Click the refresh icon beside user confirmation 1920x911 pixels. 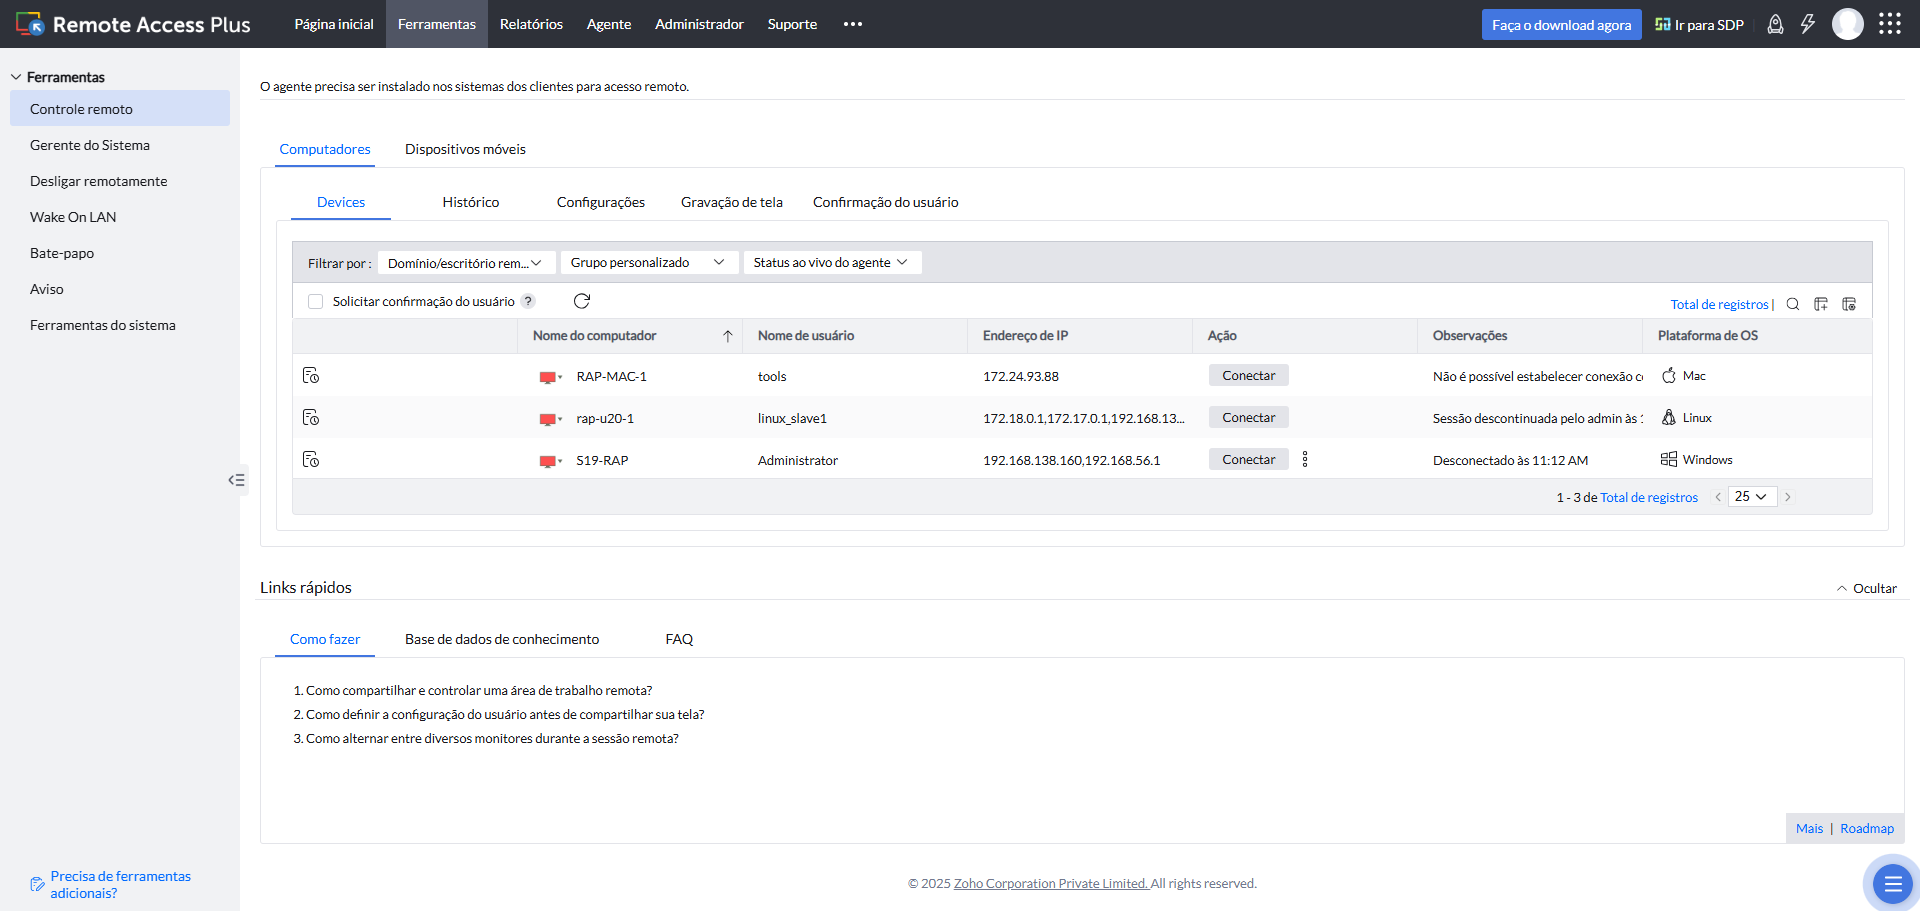pyautogui.click(x=582, y=301)
